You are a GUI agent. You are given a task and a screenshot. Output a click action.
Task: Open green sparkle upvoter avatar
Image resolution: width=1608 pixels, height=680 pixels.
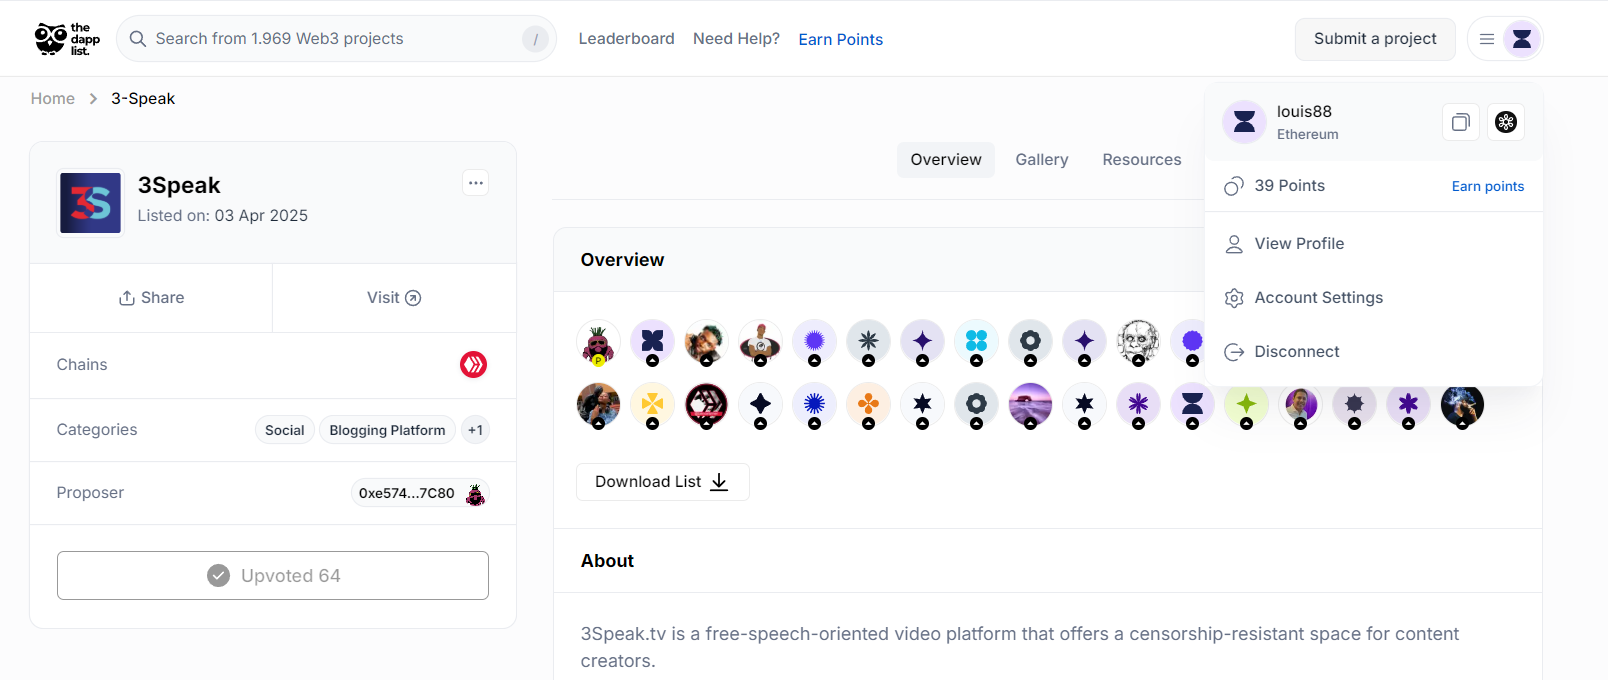[x=1246, y=404]
